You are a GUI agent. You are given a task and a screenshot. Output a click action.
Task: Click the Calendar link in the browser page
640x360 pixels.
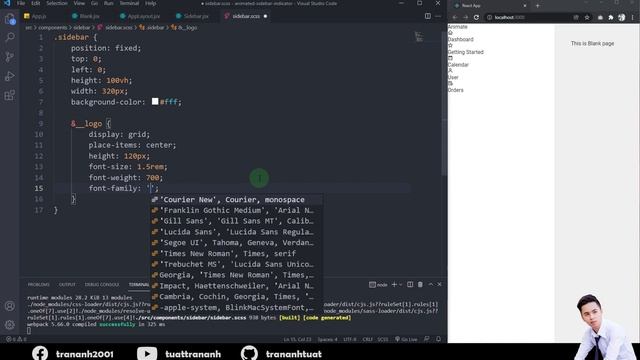coord(458,65)
